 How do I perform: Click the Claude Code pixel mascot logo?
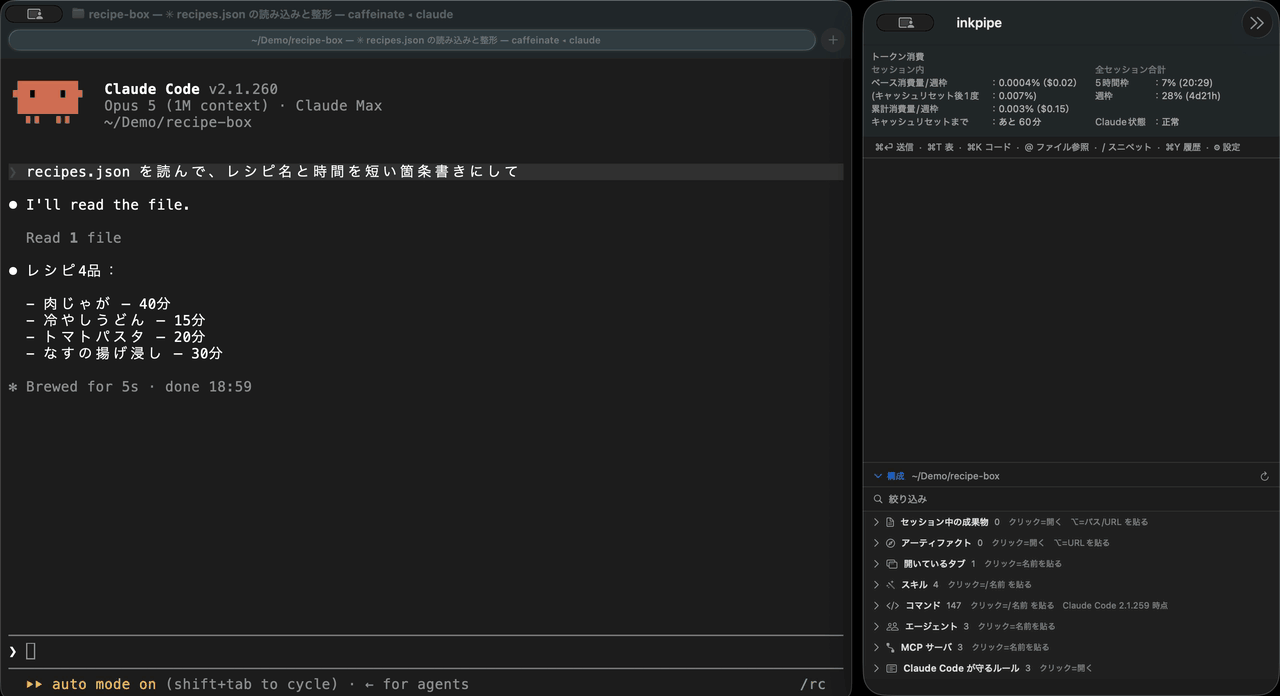[46, 103]
